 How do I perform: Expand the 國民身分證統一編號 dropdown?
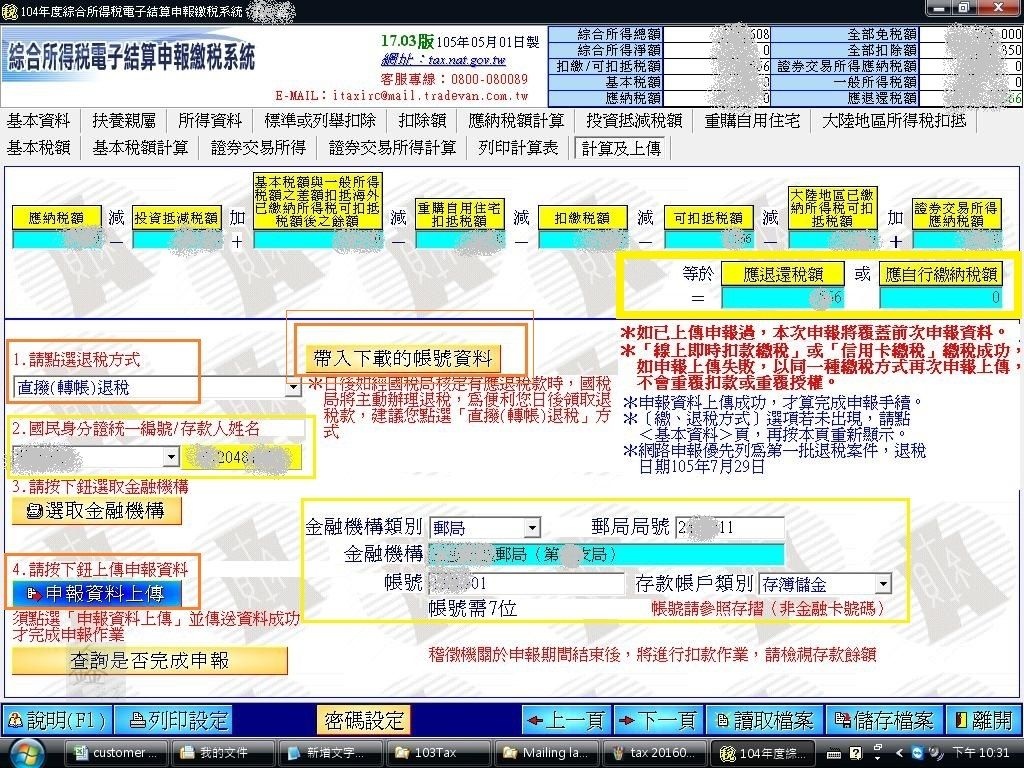171,456
